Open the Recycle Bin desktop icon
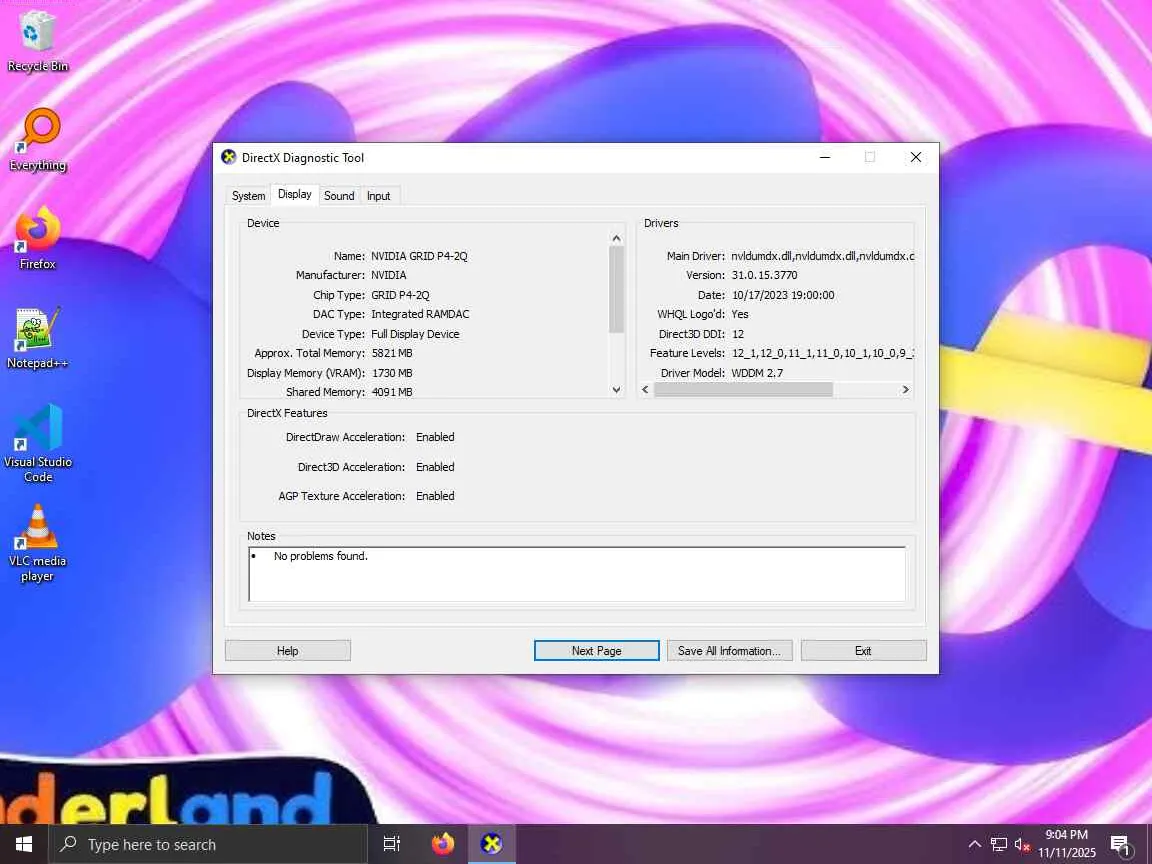The width and height of the screenshot is (1152, 864). [37, 41]
